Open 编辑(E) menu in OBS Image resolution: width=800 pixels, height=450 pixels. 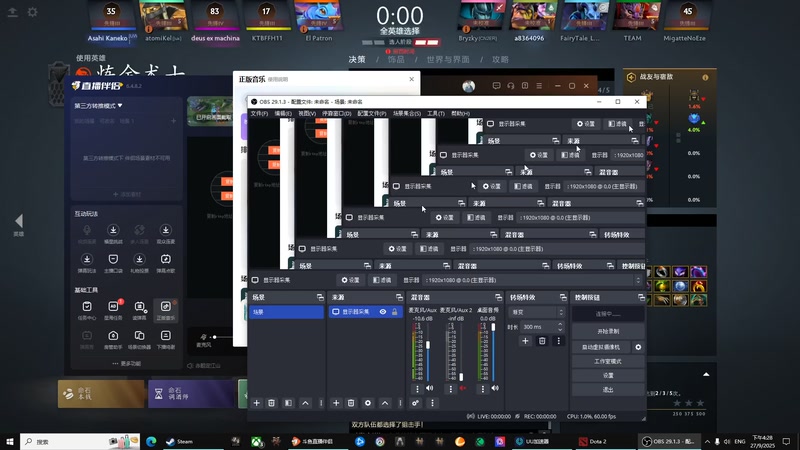283,113
